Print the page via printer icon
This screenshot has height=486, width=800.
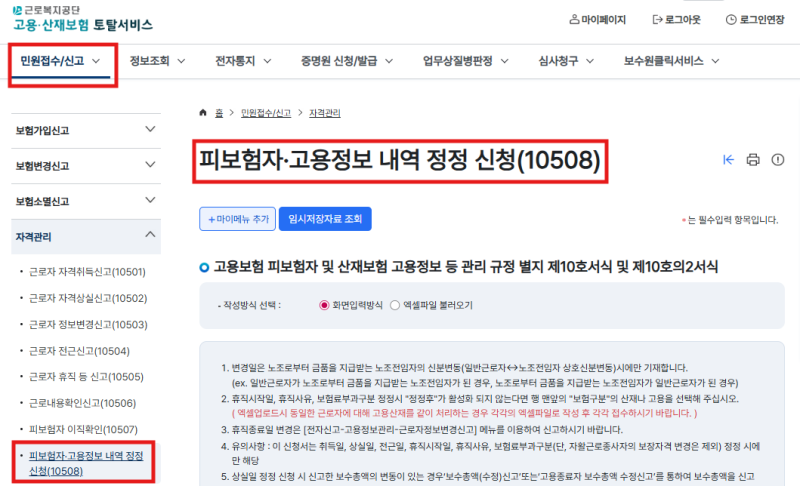753,160
